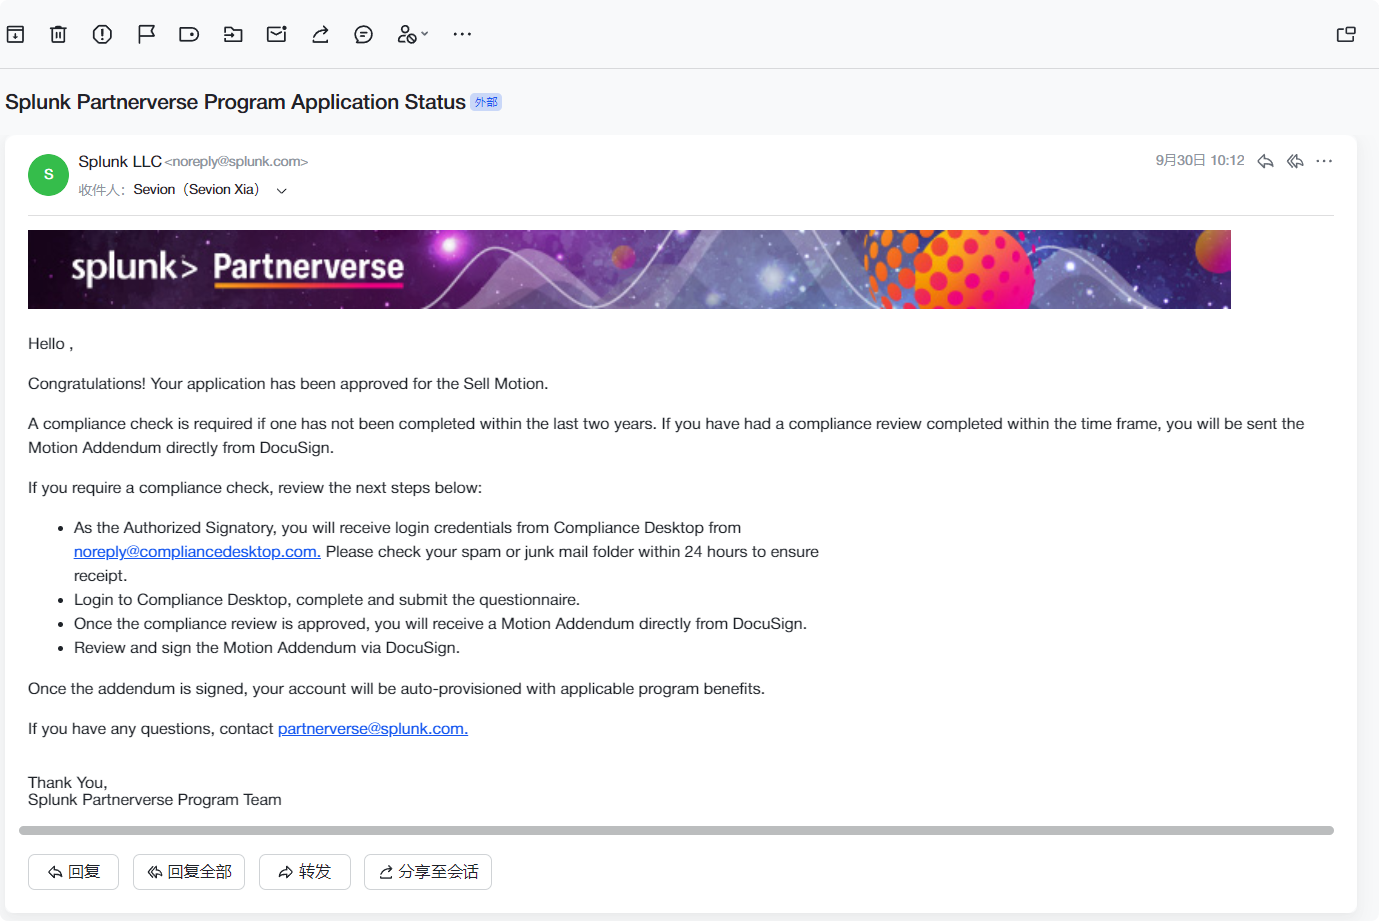Open the comment bubble icon in the toolbar

(x=364, y=35)
